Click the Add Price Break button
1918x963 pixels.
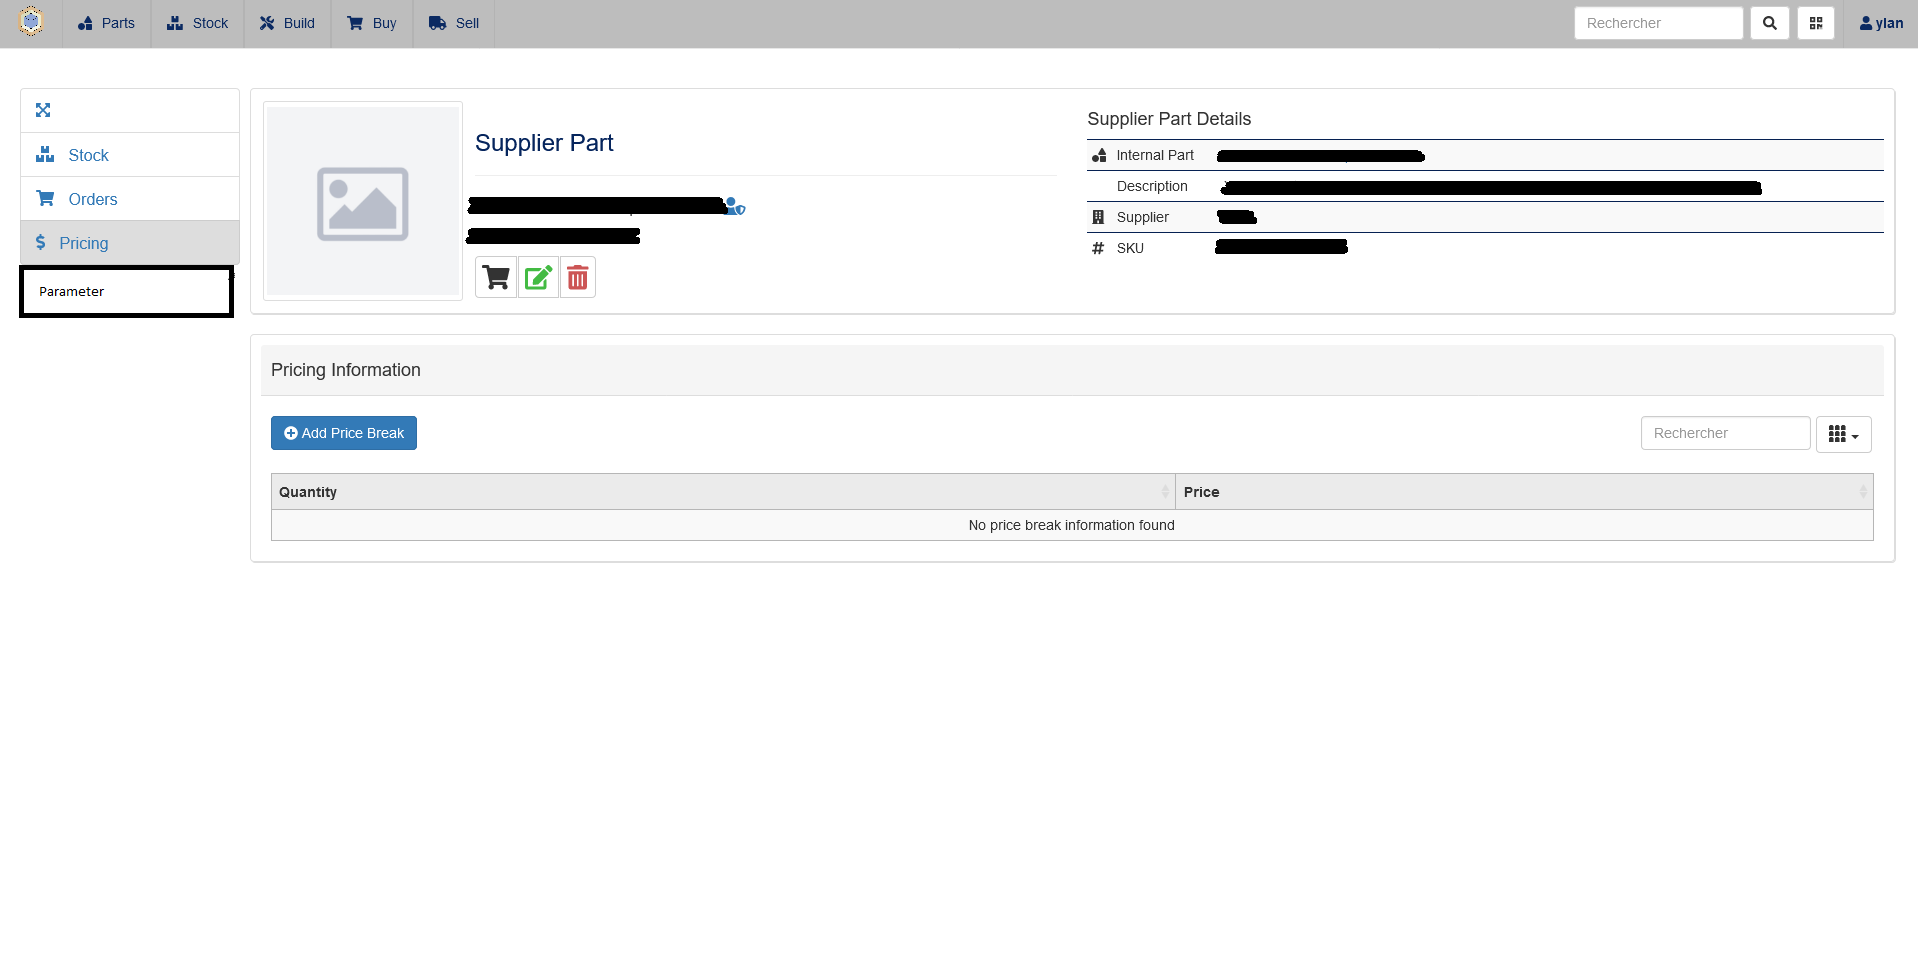point(343,433)
